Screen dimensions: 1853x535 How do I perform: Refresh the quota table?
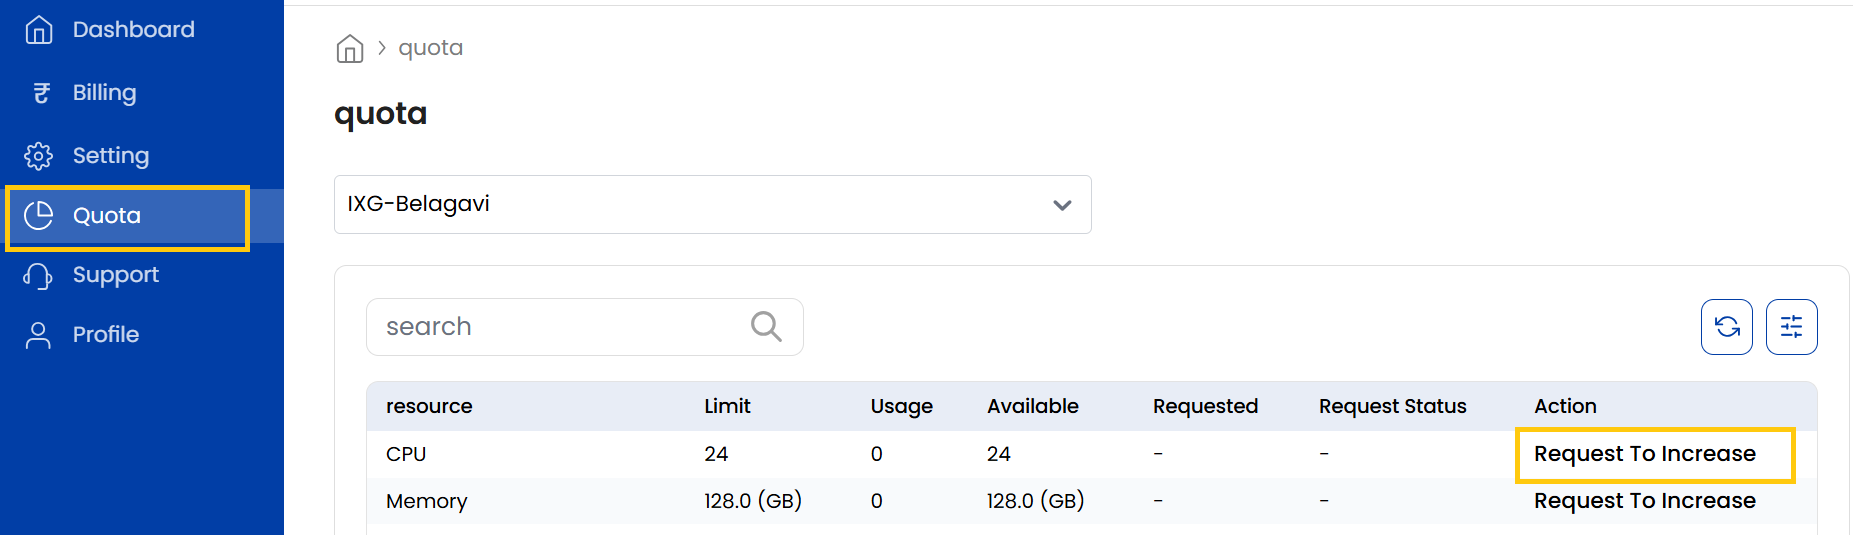(1726, 327)
